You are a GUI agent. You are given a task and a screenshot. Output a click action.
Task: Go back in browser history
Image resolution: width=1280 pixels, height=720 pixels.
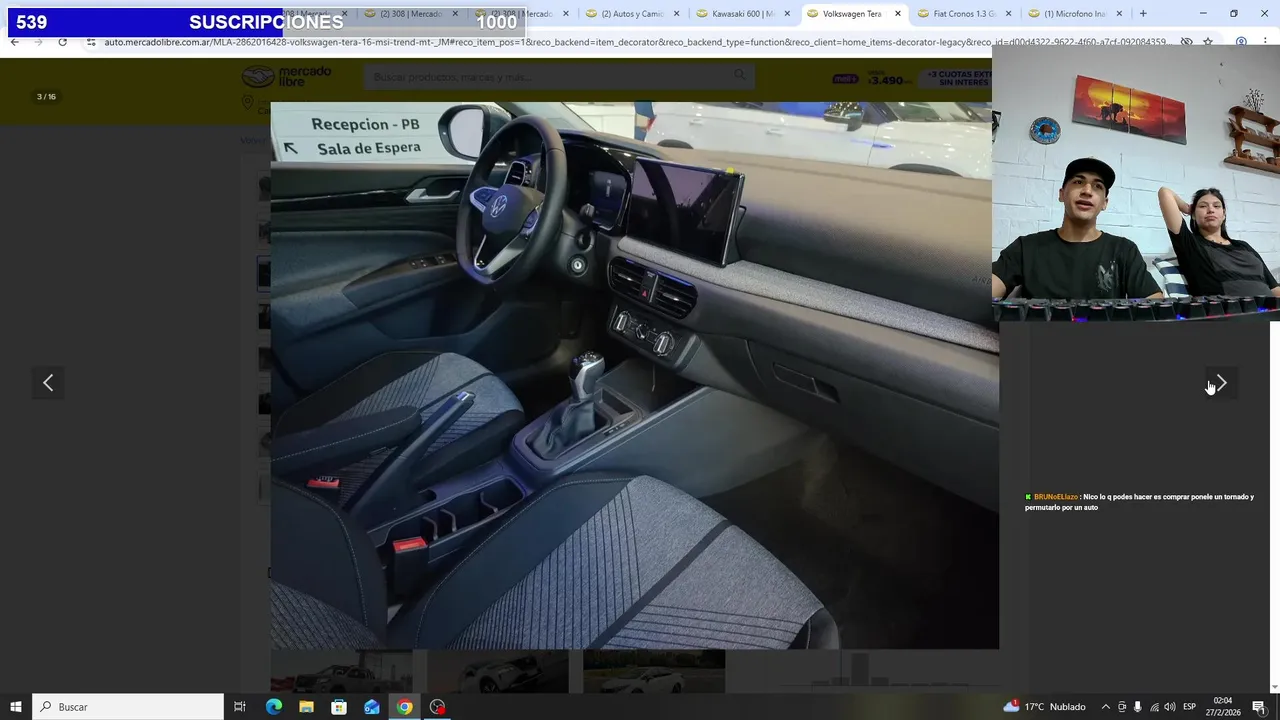coord(14,42)
